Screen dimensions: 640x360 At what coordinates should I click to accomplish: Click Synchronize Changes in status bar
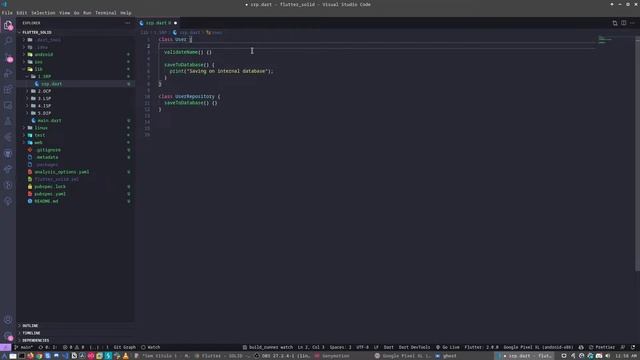tap(47, 347)
